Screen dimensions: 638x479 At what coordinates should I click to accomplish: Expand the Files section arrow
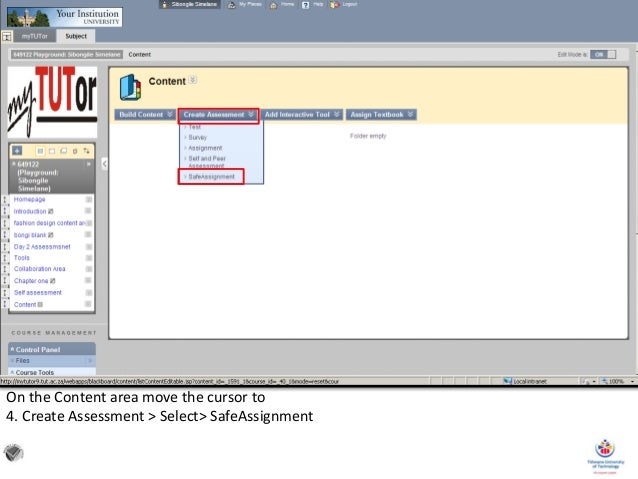90,361
